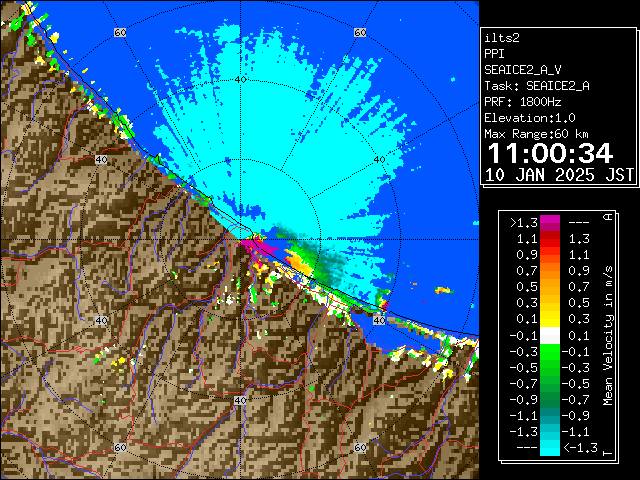
Task: Select the 'Task: SEAICE2_A' line
Action: pos(537,86)
